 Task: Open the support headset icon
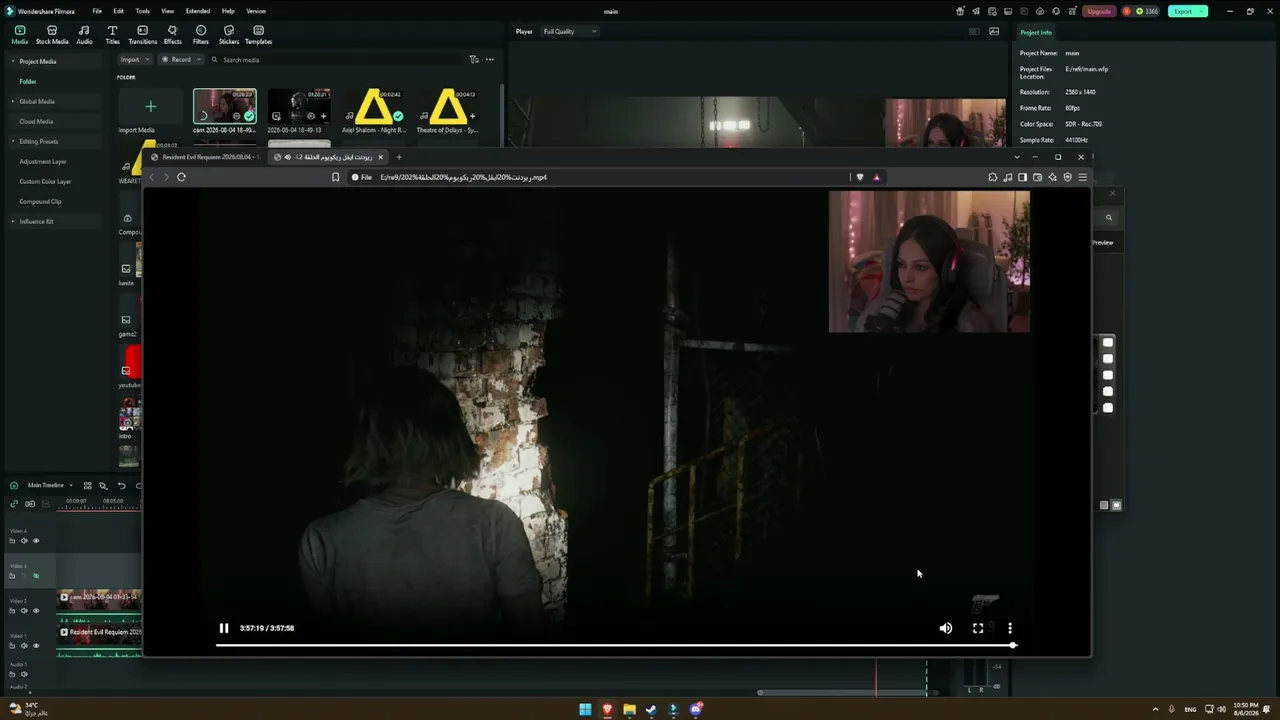tap(1054, 11)
